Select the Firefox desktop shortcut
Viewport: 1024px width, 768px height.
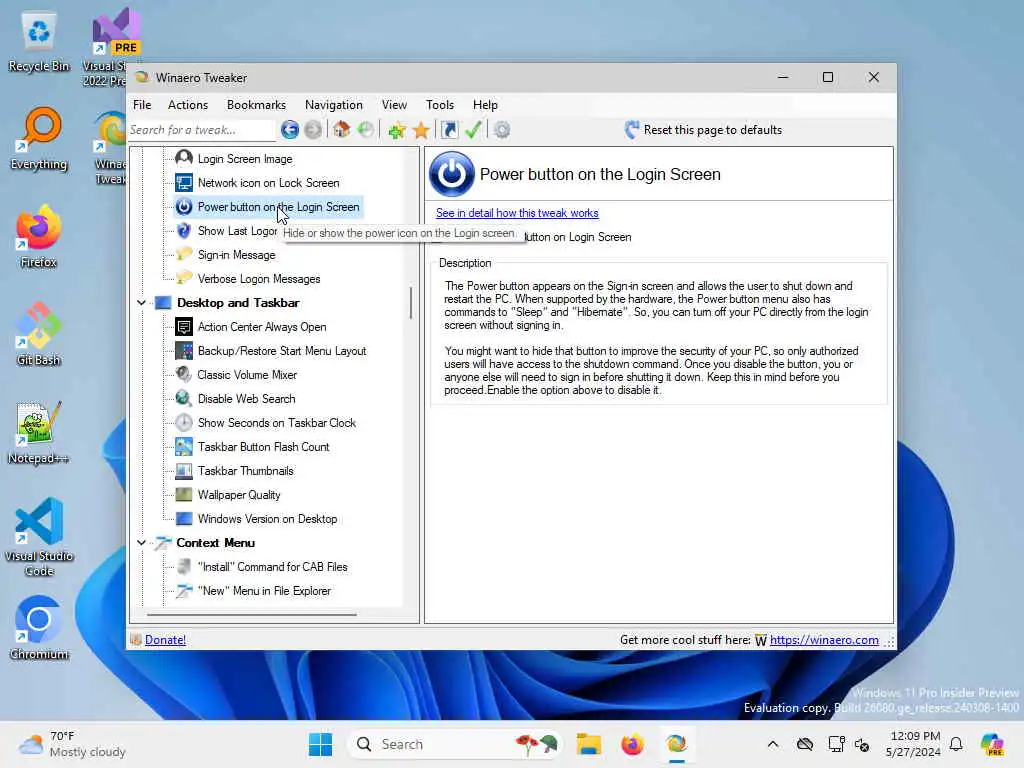pyautogui.click(x=39, y=236)
